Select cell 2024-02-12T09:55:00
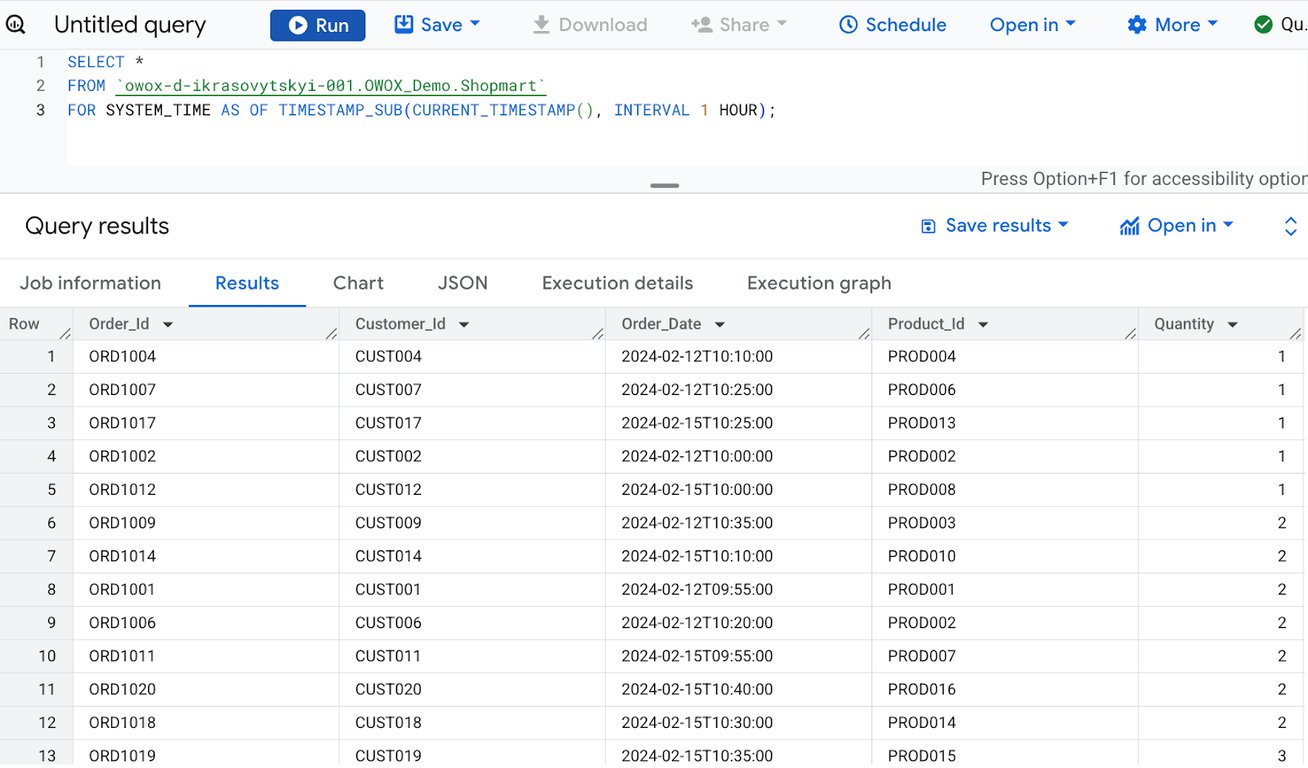The height and width of the screenshot is (768, 1308). point(739,590)
